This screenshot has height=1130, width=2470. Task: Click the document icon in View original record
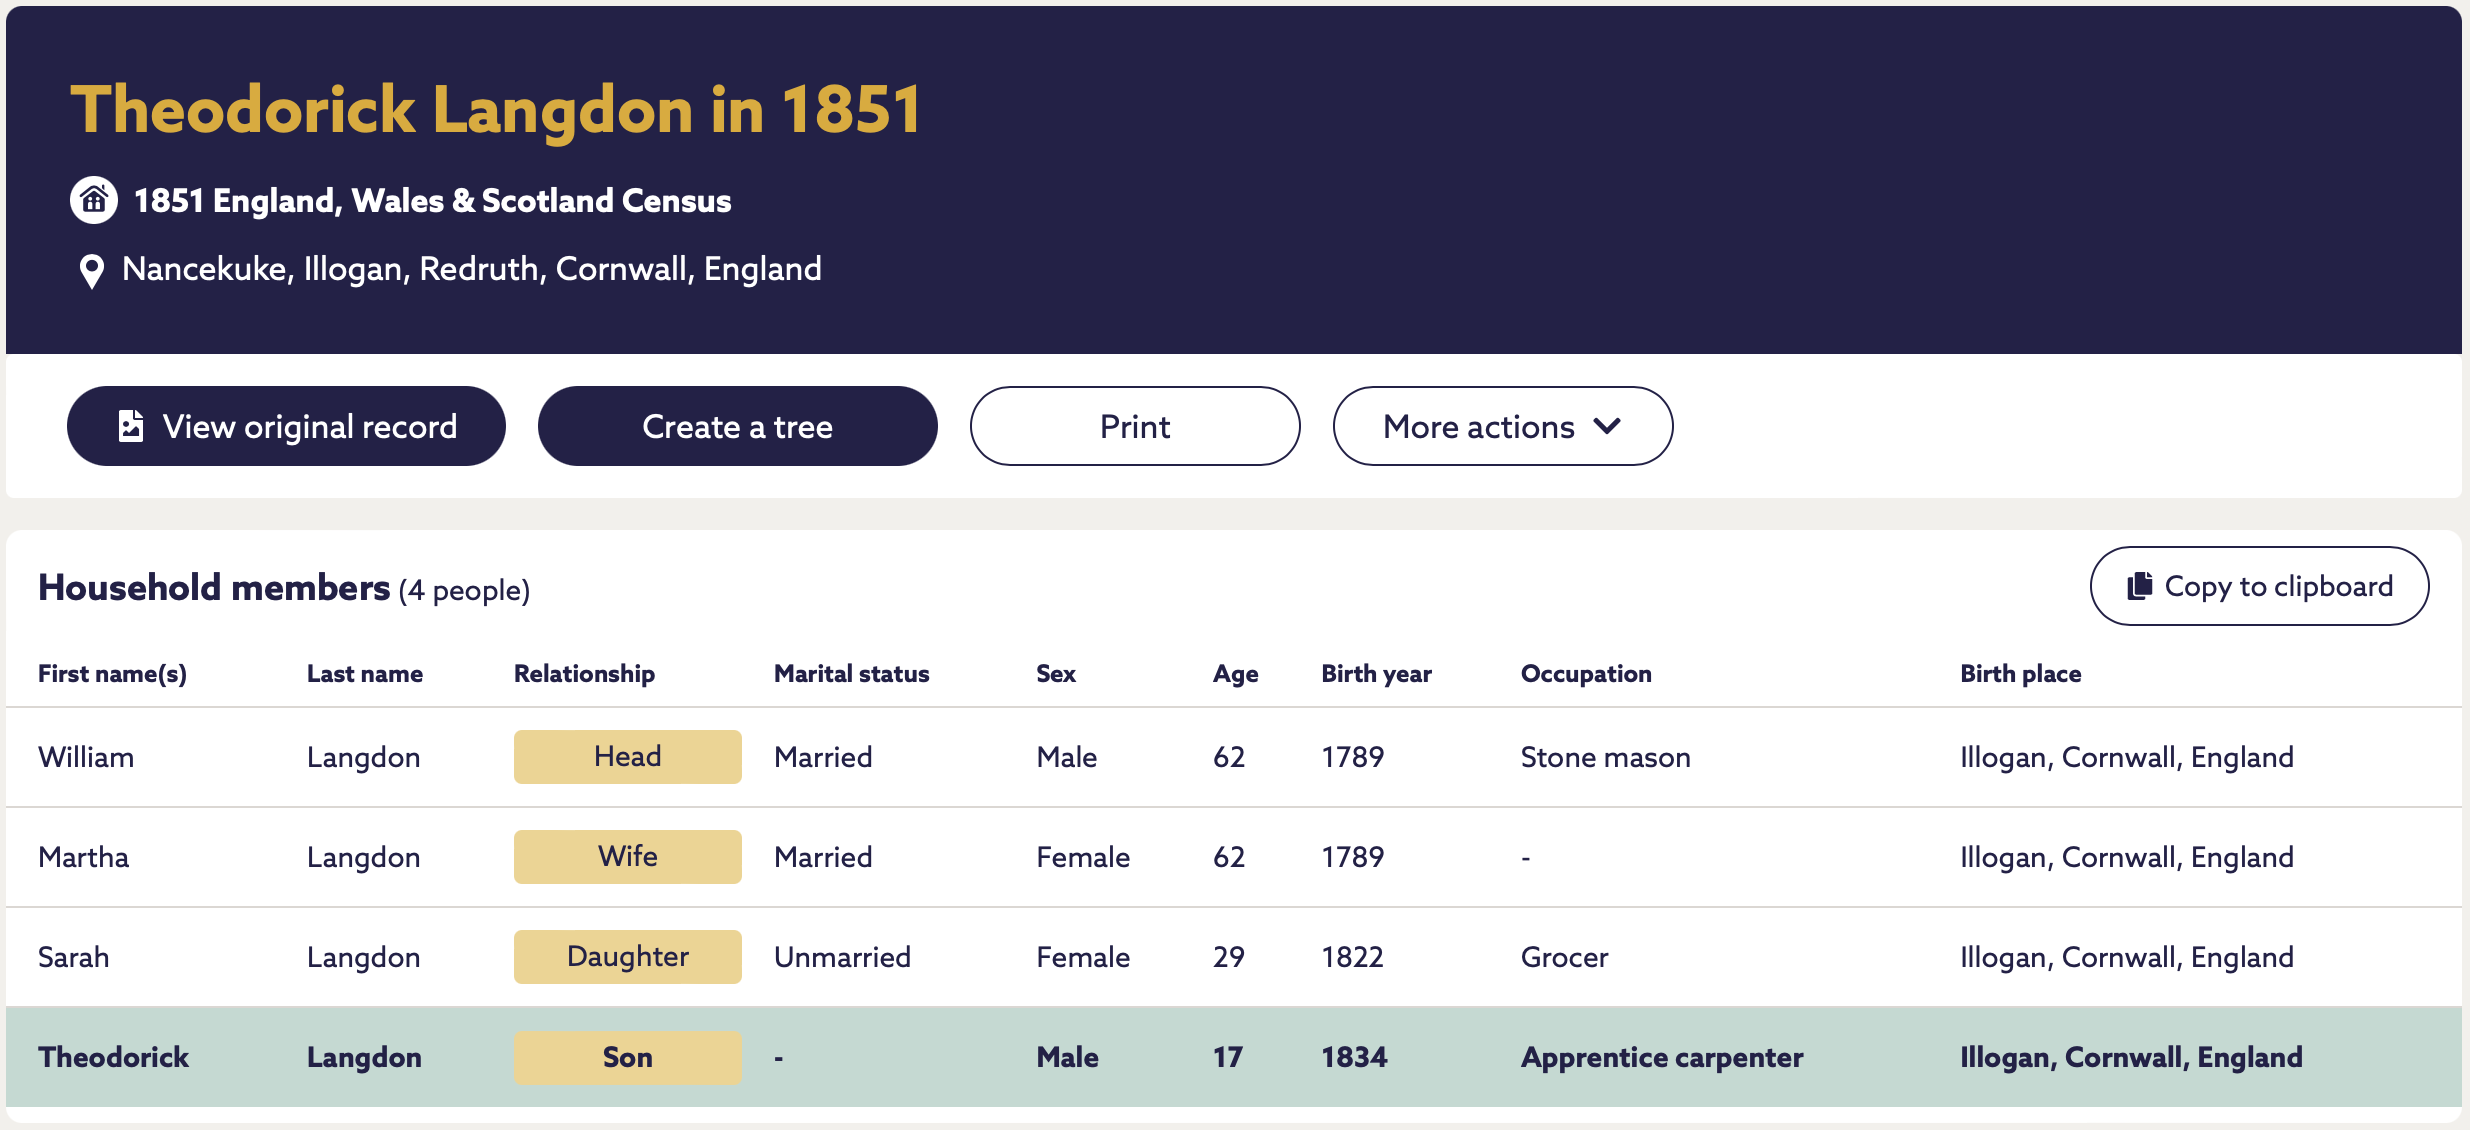[130, 426]
